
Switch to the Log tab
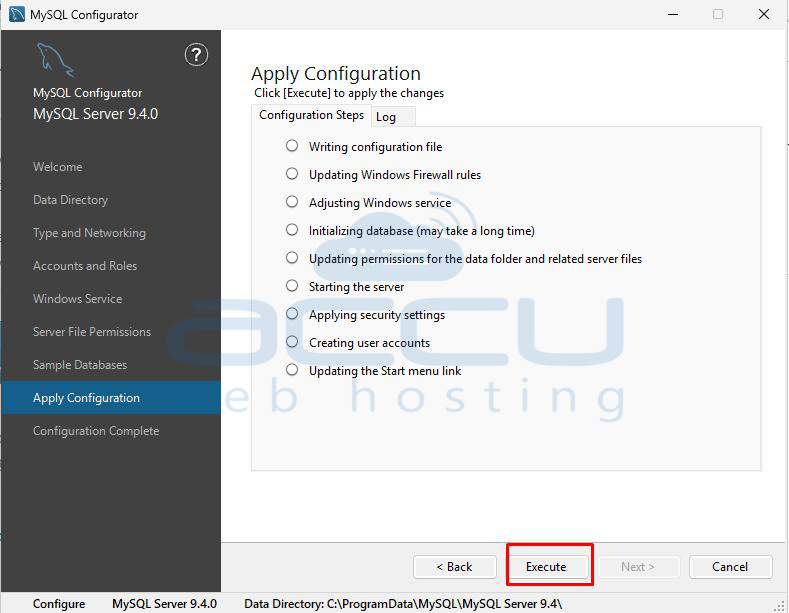[386, 117]
